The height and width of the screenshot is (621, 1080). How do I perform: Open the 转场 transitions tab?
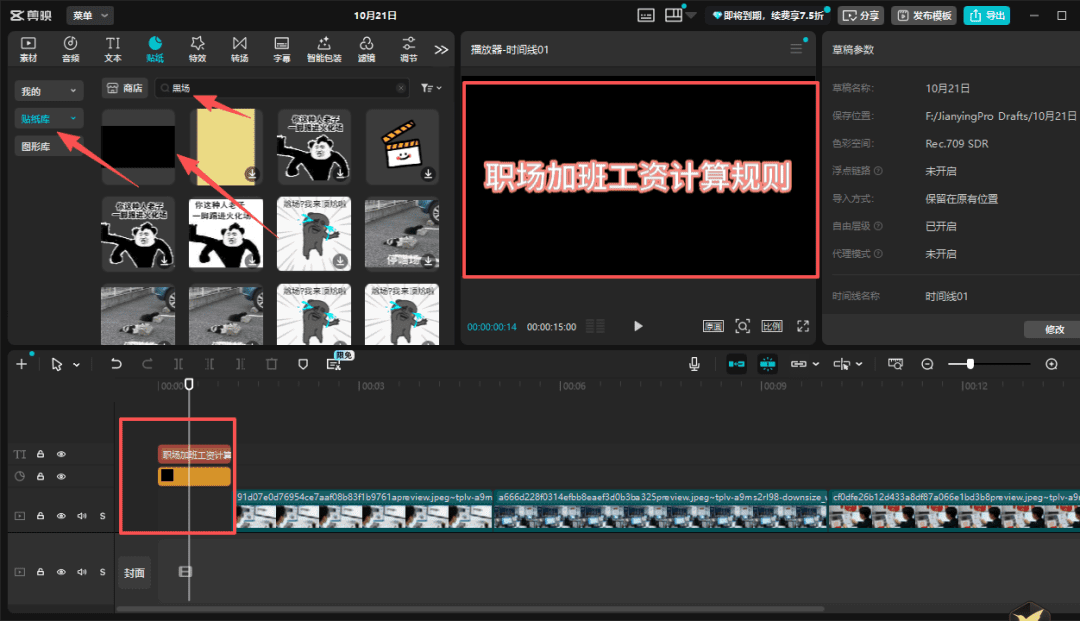(x=239, y=48)
